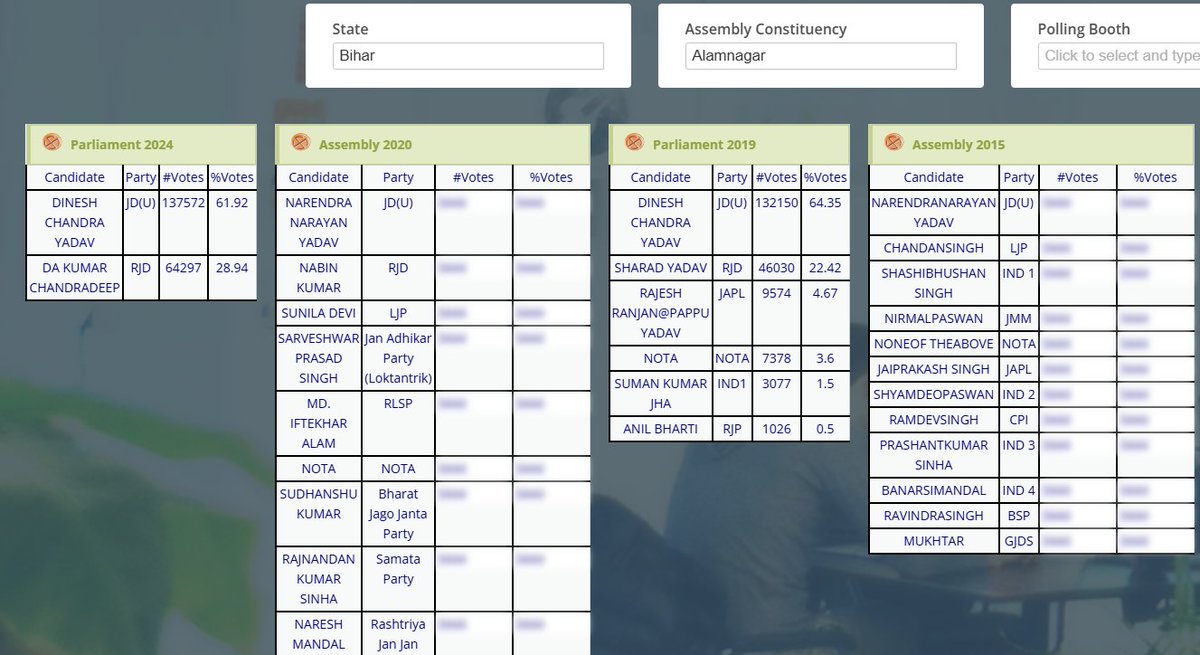Select SHYAMDEOPASWAN candidate cell
The image size is (1200, 655).
934,394
